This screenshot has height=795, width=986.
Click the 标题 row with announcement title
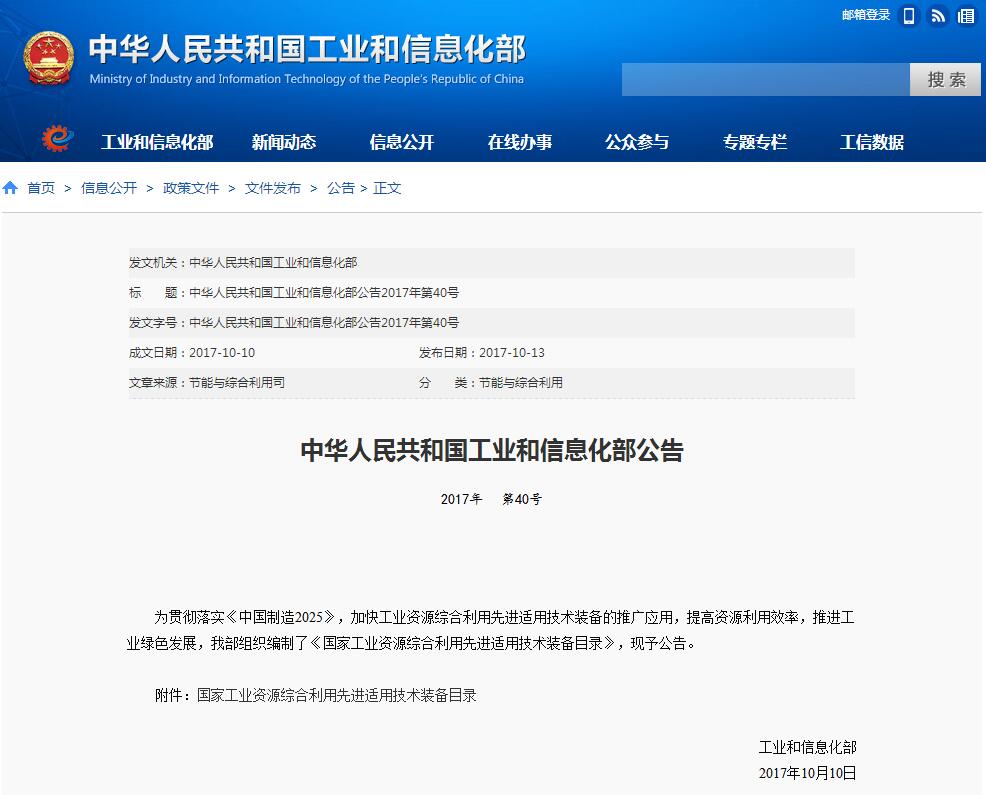pyautogui.click(x=492, y=292)
